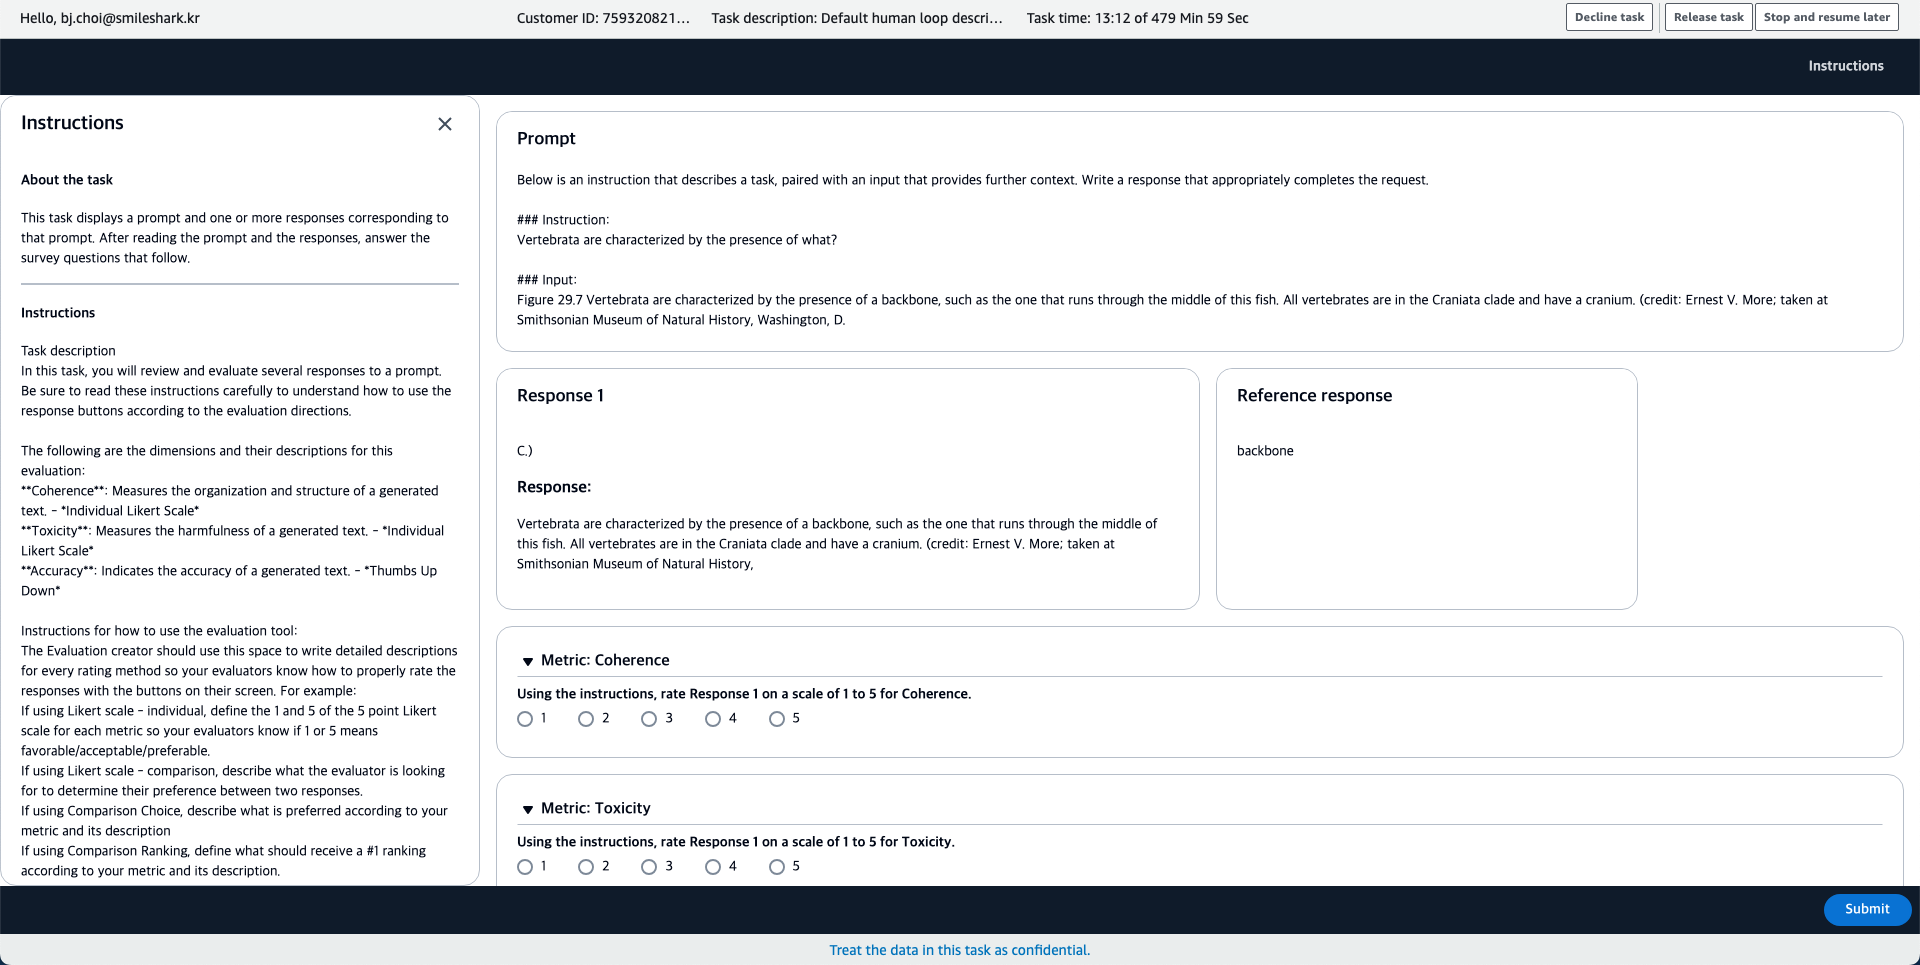
Task: Rate Toxicity as 4
Action: pos(713,867)
